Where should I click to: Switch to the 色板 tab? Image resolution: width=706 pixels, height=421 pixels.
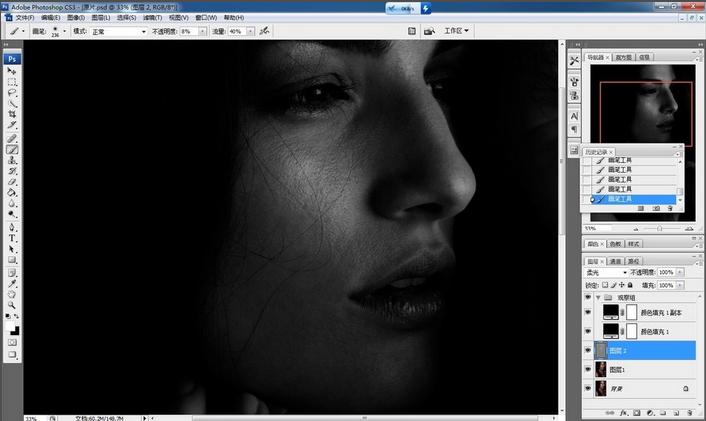pyautogui.click(x=615, y=244)
